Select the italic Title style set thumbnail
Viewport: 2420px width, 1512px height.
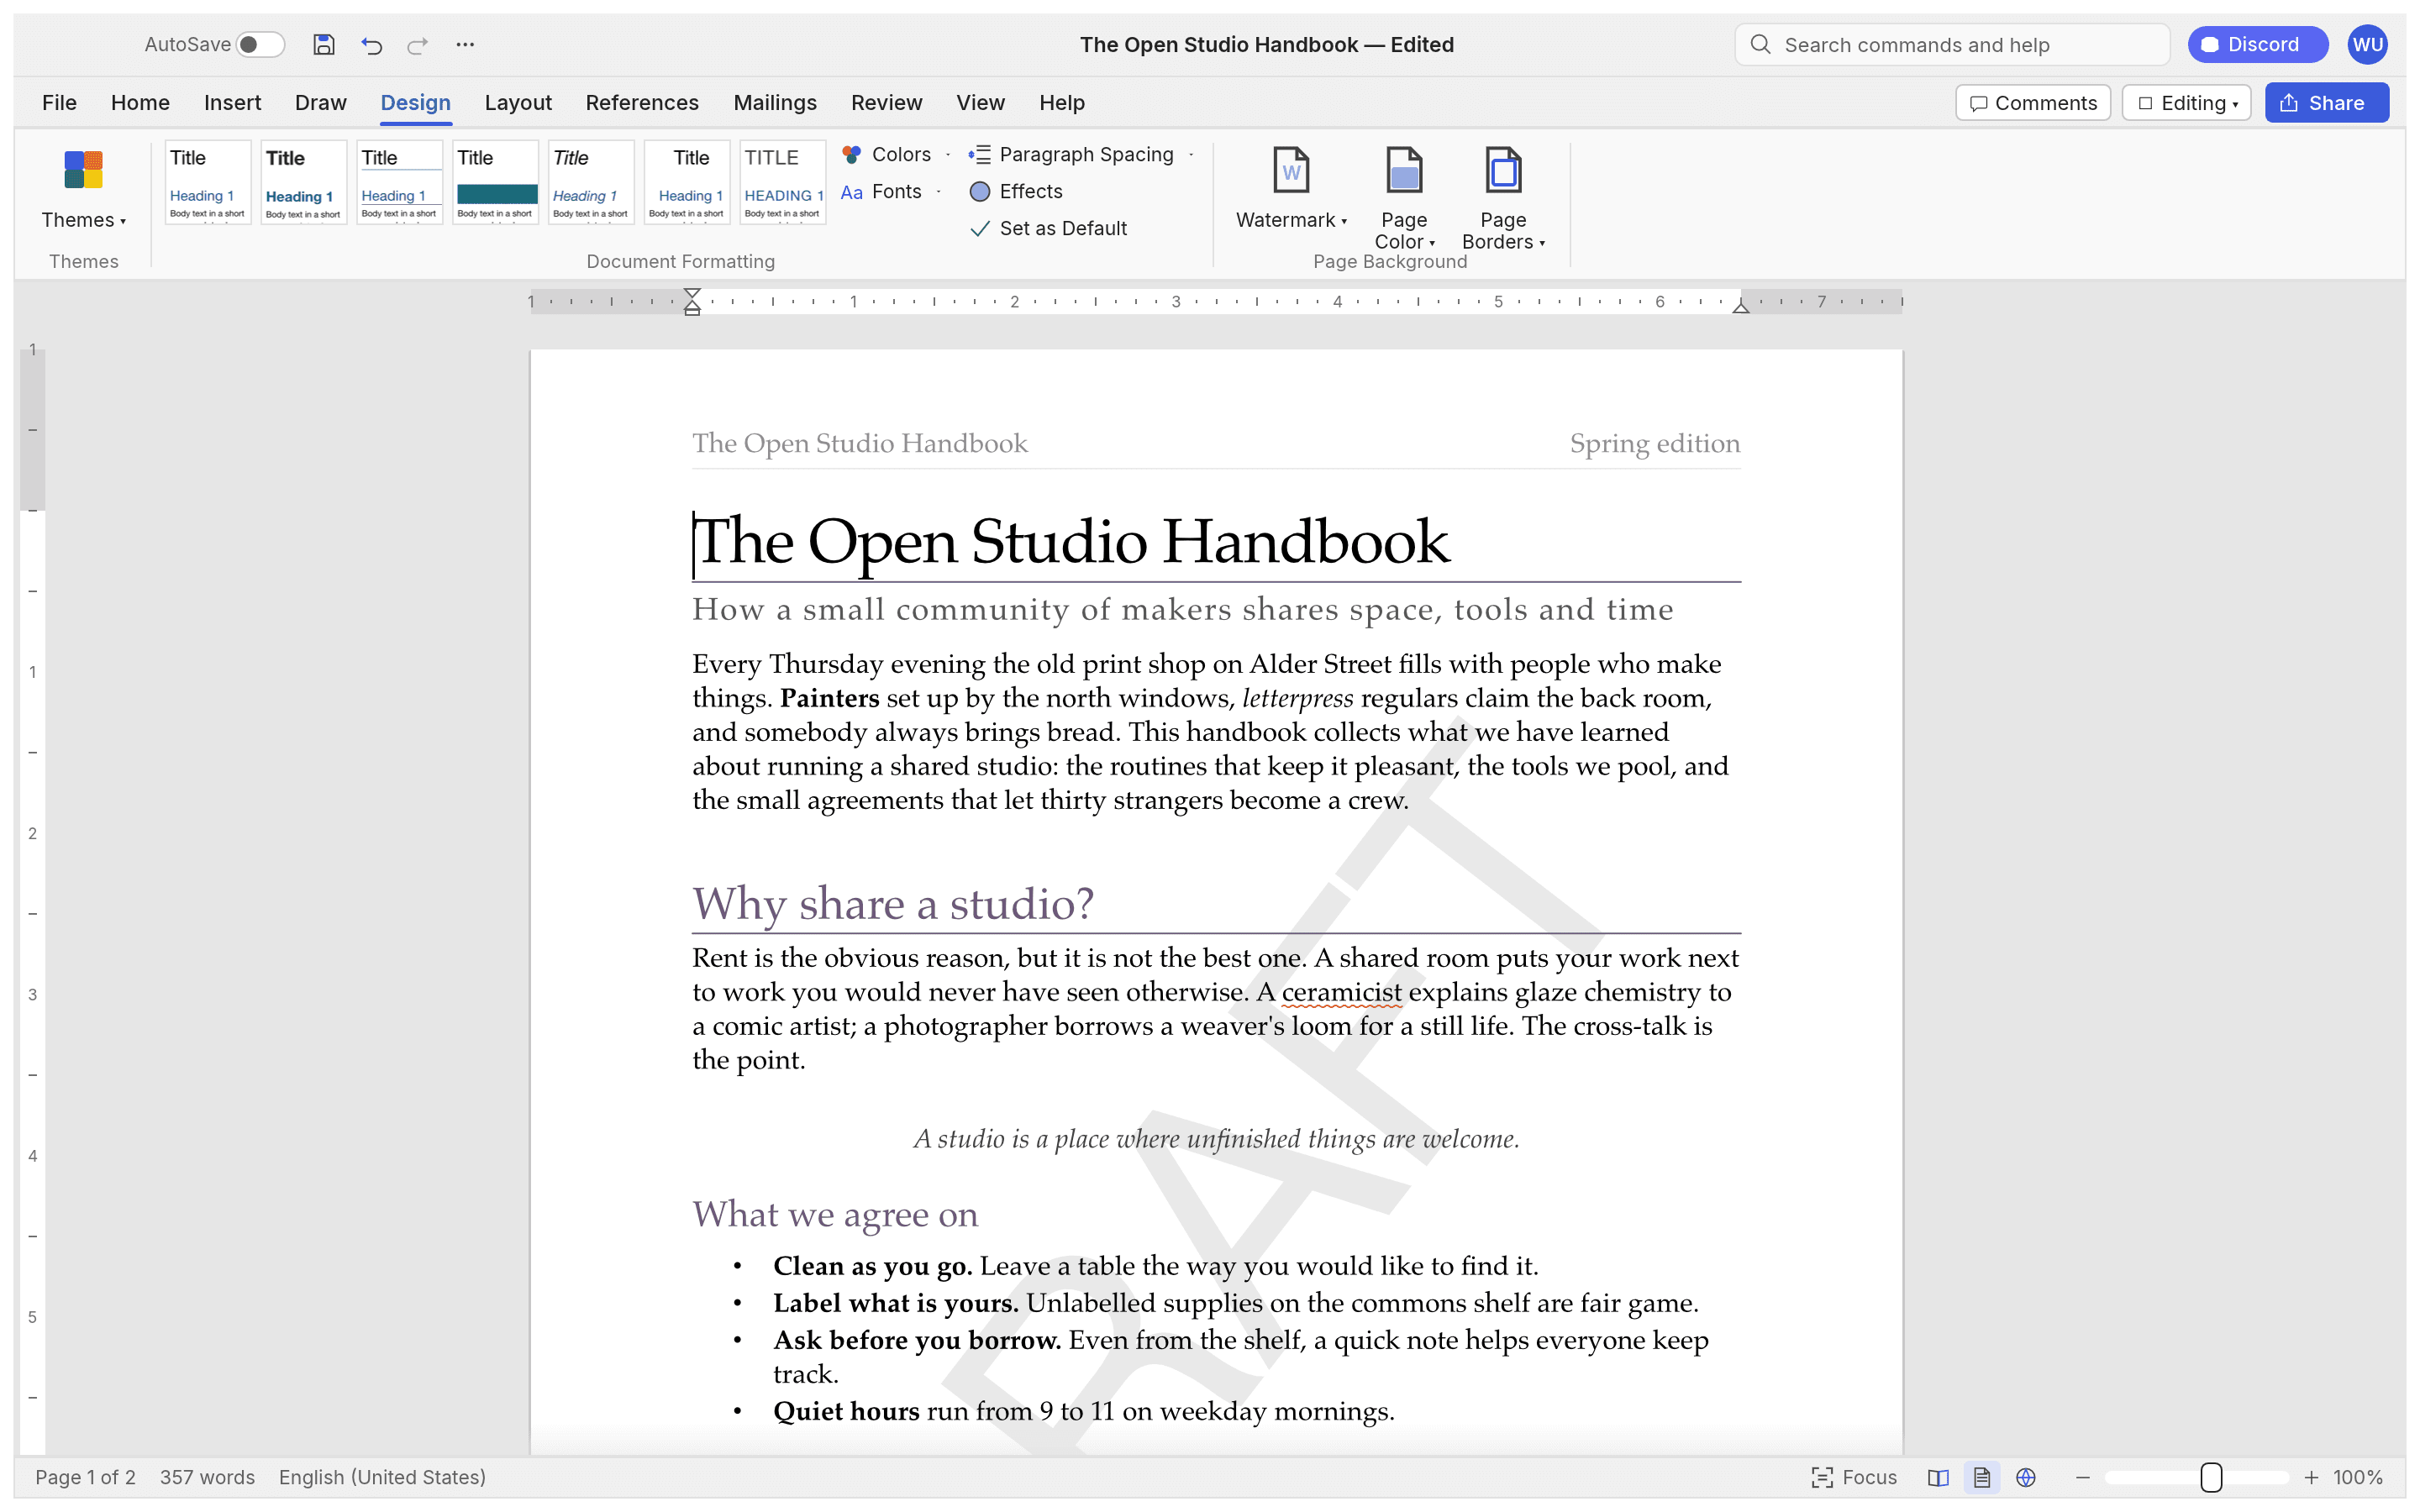tap(591, 182)
